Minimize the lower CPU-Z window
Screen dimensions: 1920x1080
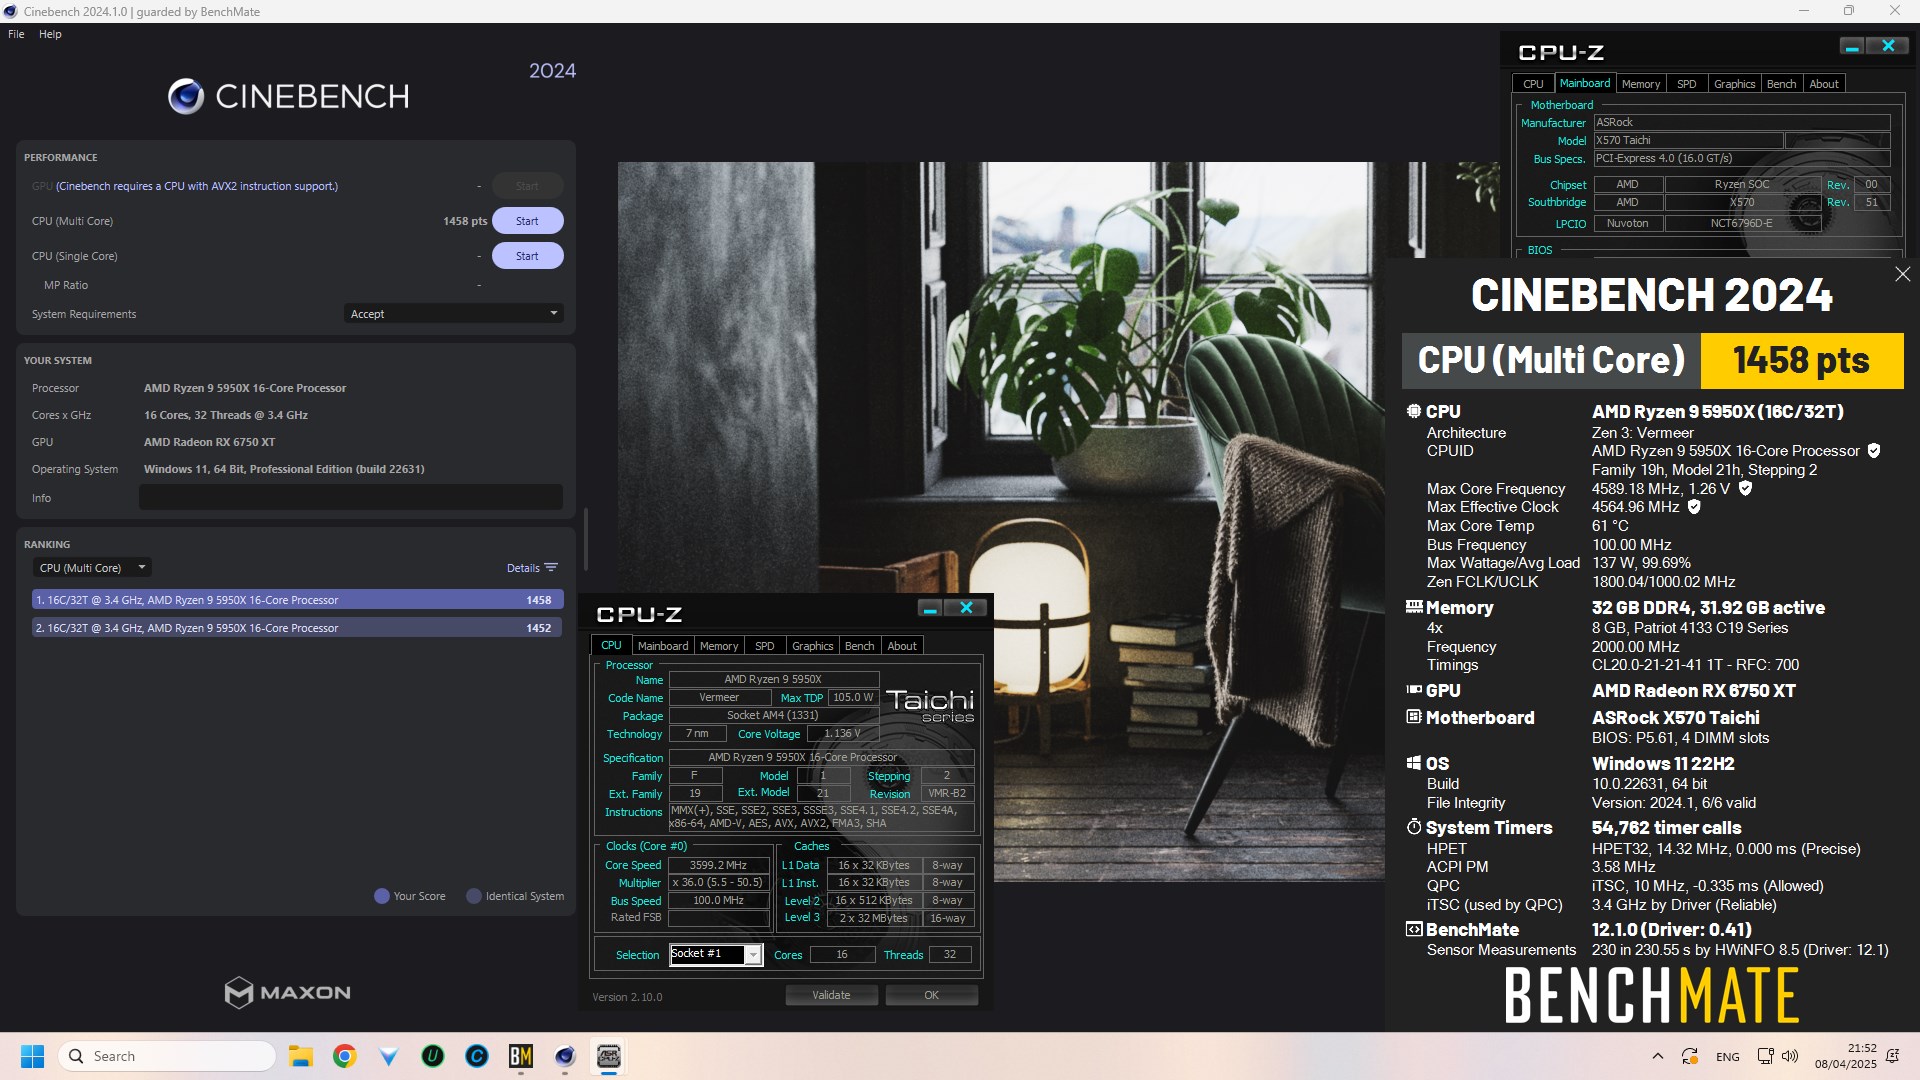coord(929,608)
